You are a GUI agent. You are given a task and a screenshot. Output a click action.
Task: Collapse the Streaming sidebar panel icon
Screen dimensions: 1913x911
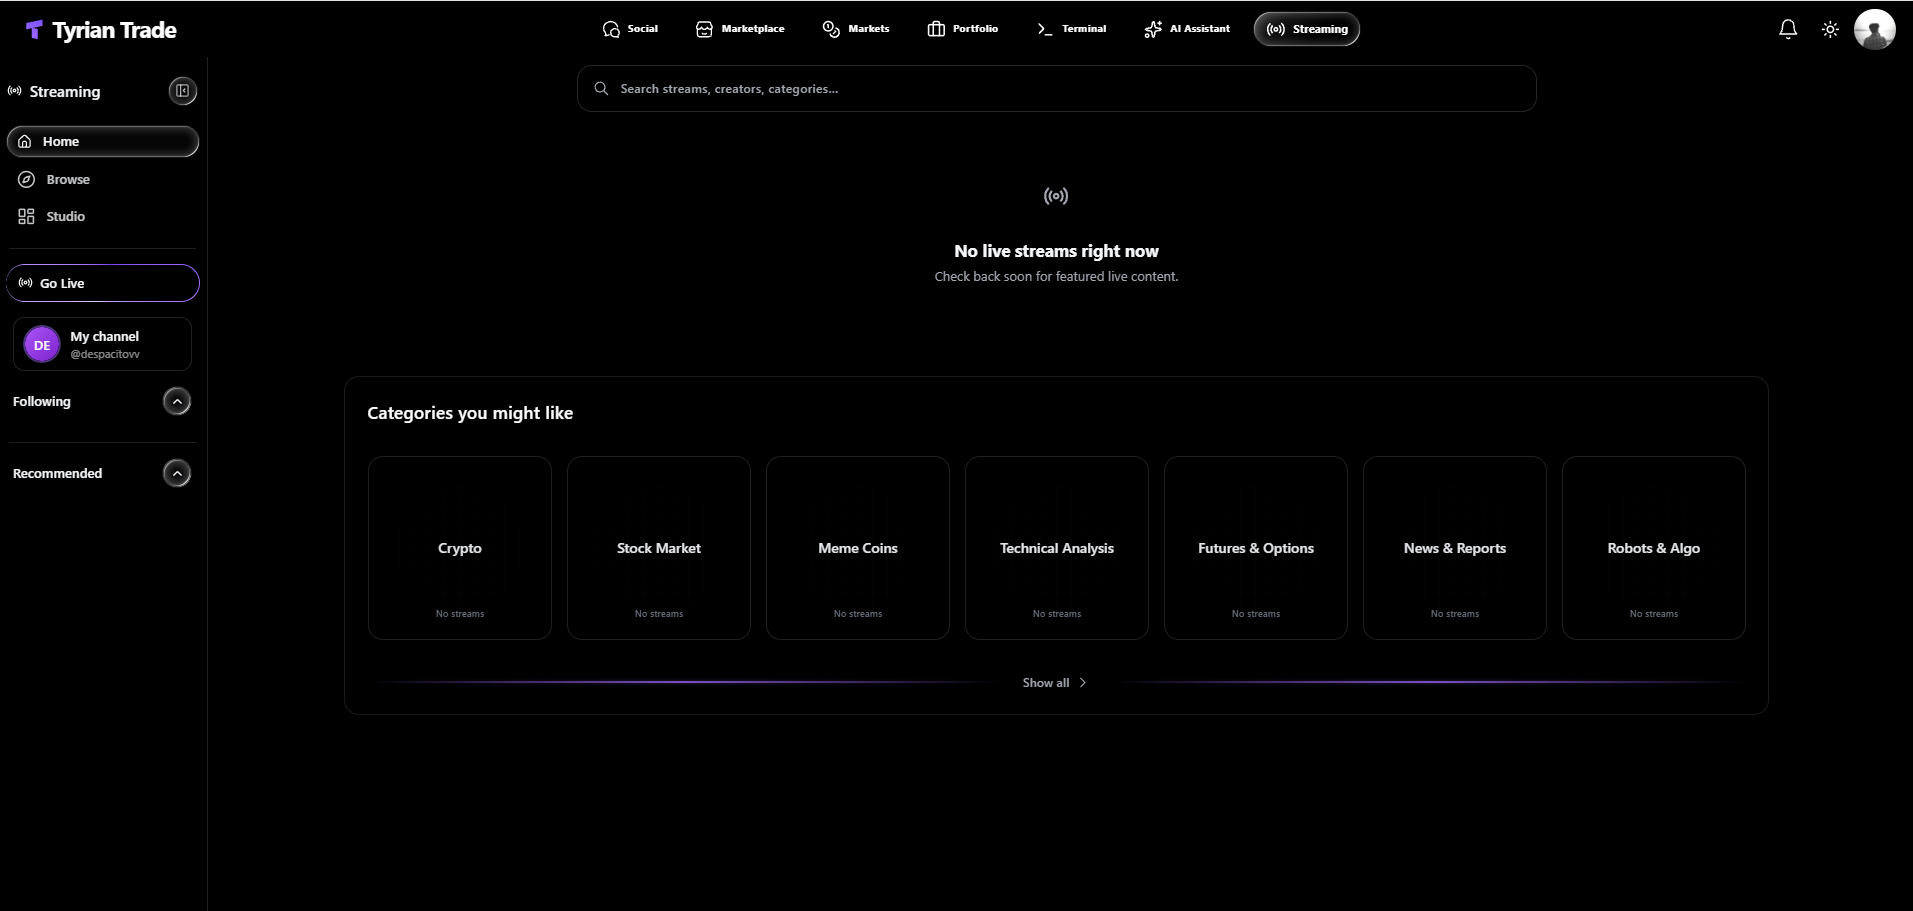click(x=182, y=91)
